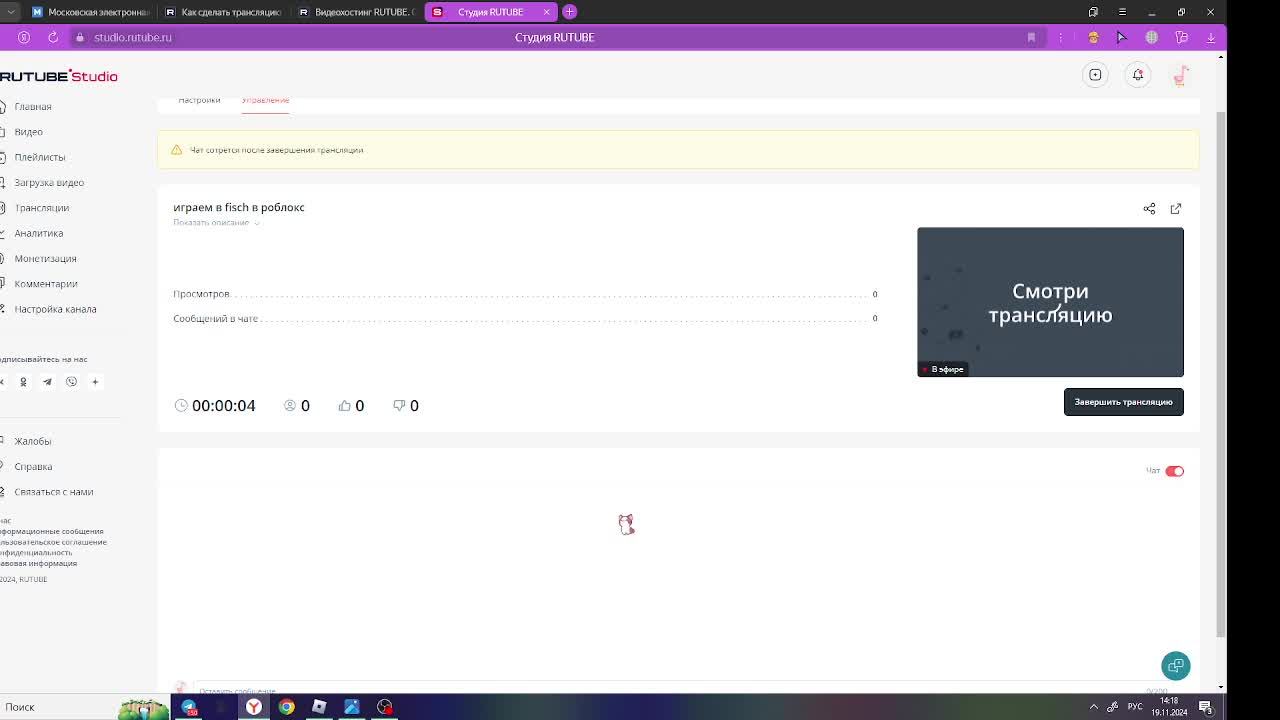Switch to Московская электронная browser tab

click(90, 12)
